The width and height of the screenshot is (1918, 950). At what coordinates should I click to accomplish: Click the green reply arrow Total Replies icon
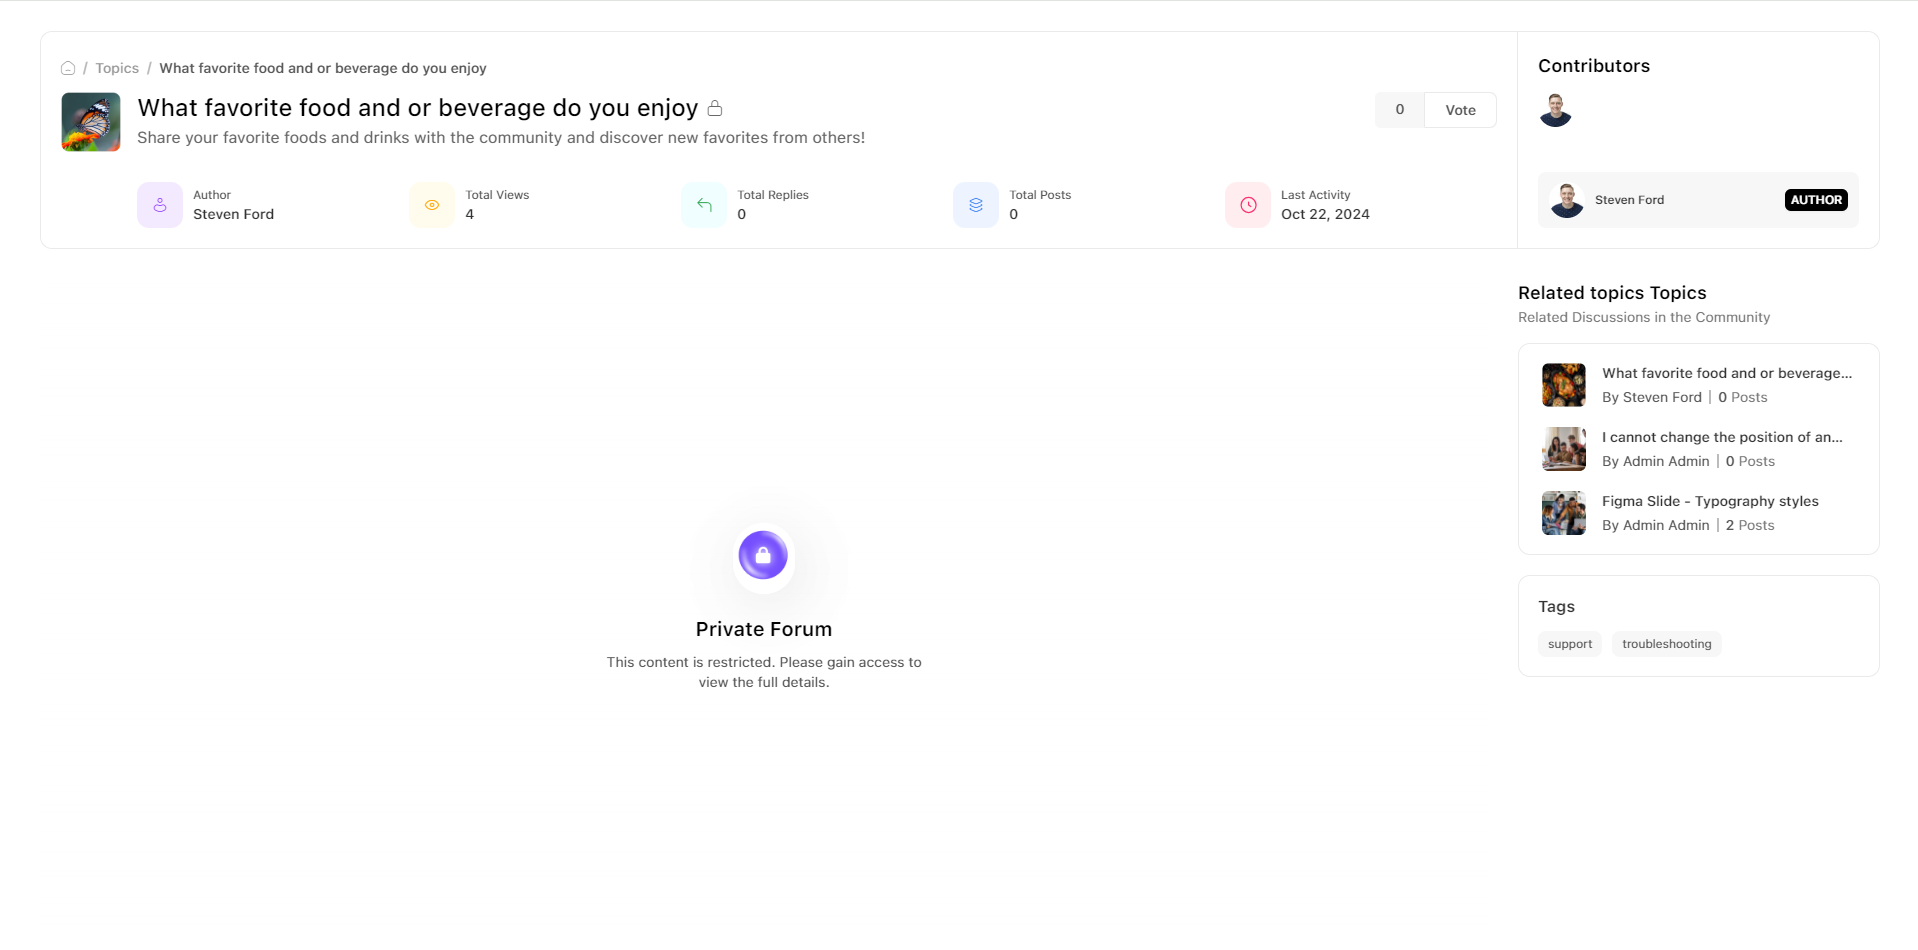click(x=704, y=205)
